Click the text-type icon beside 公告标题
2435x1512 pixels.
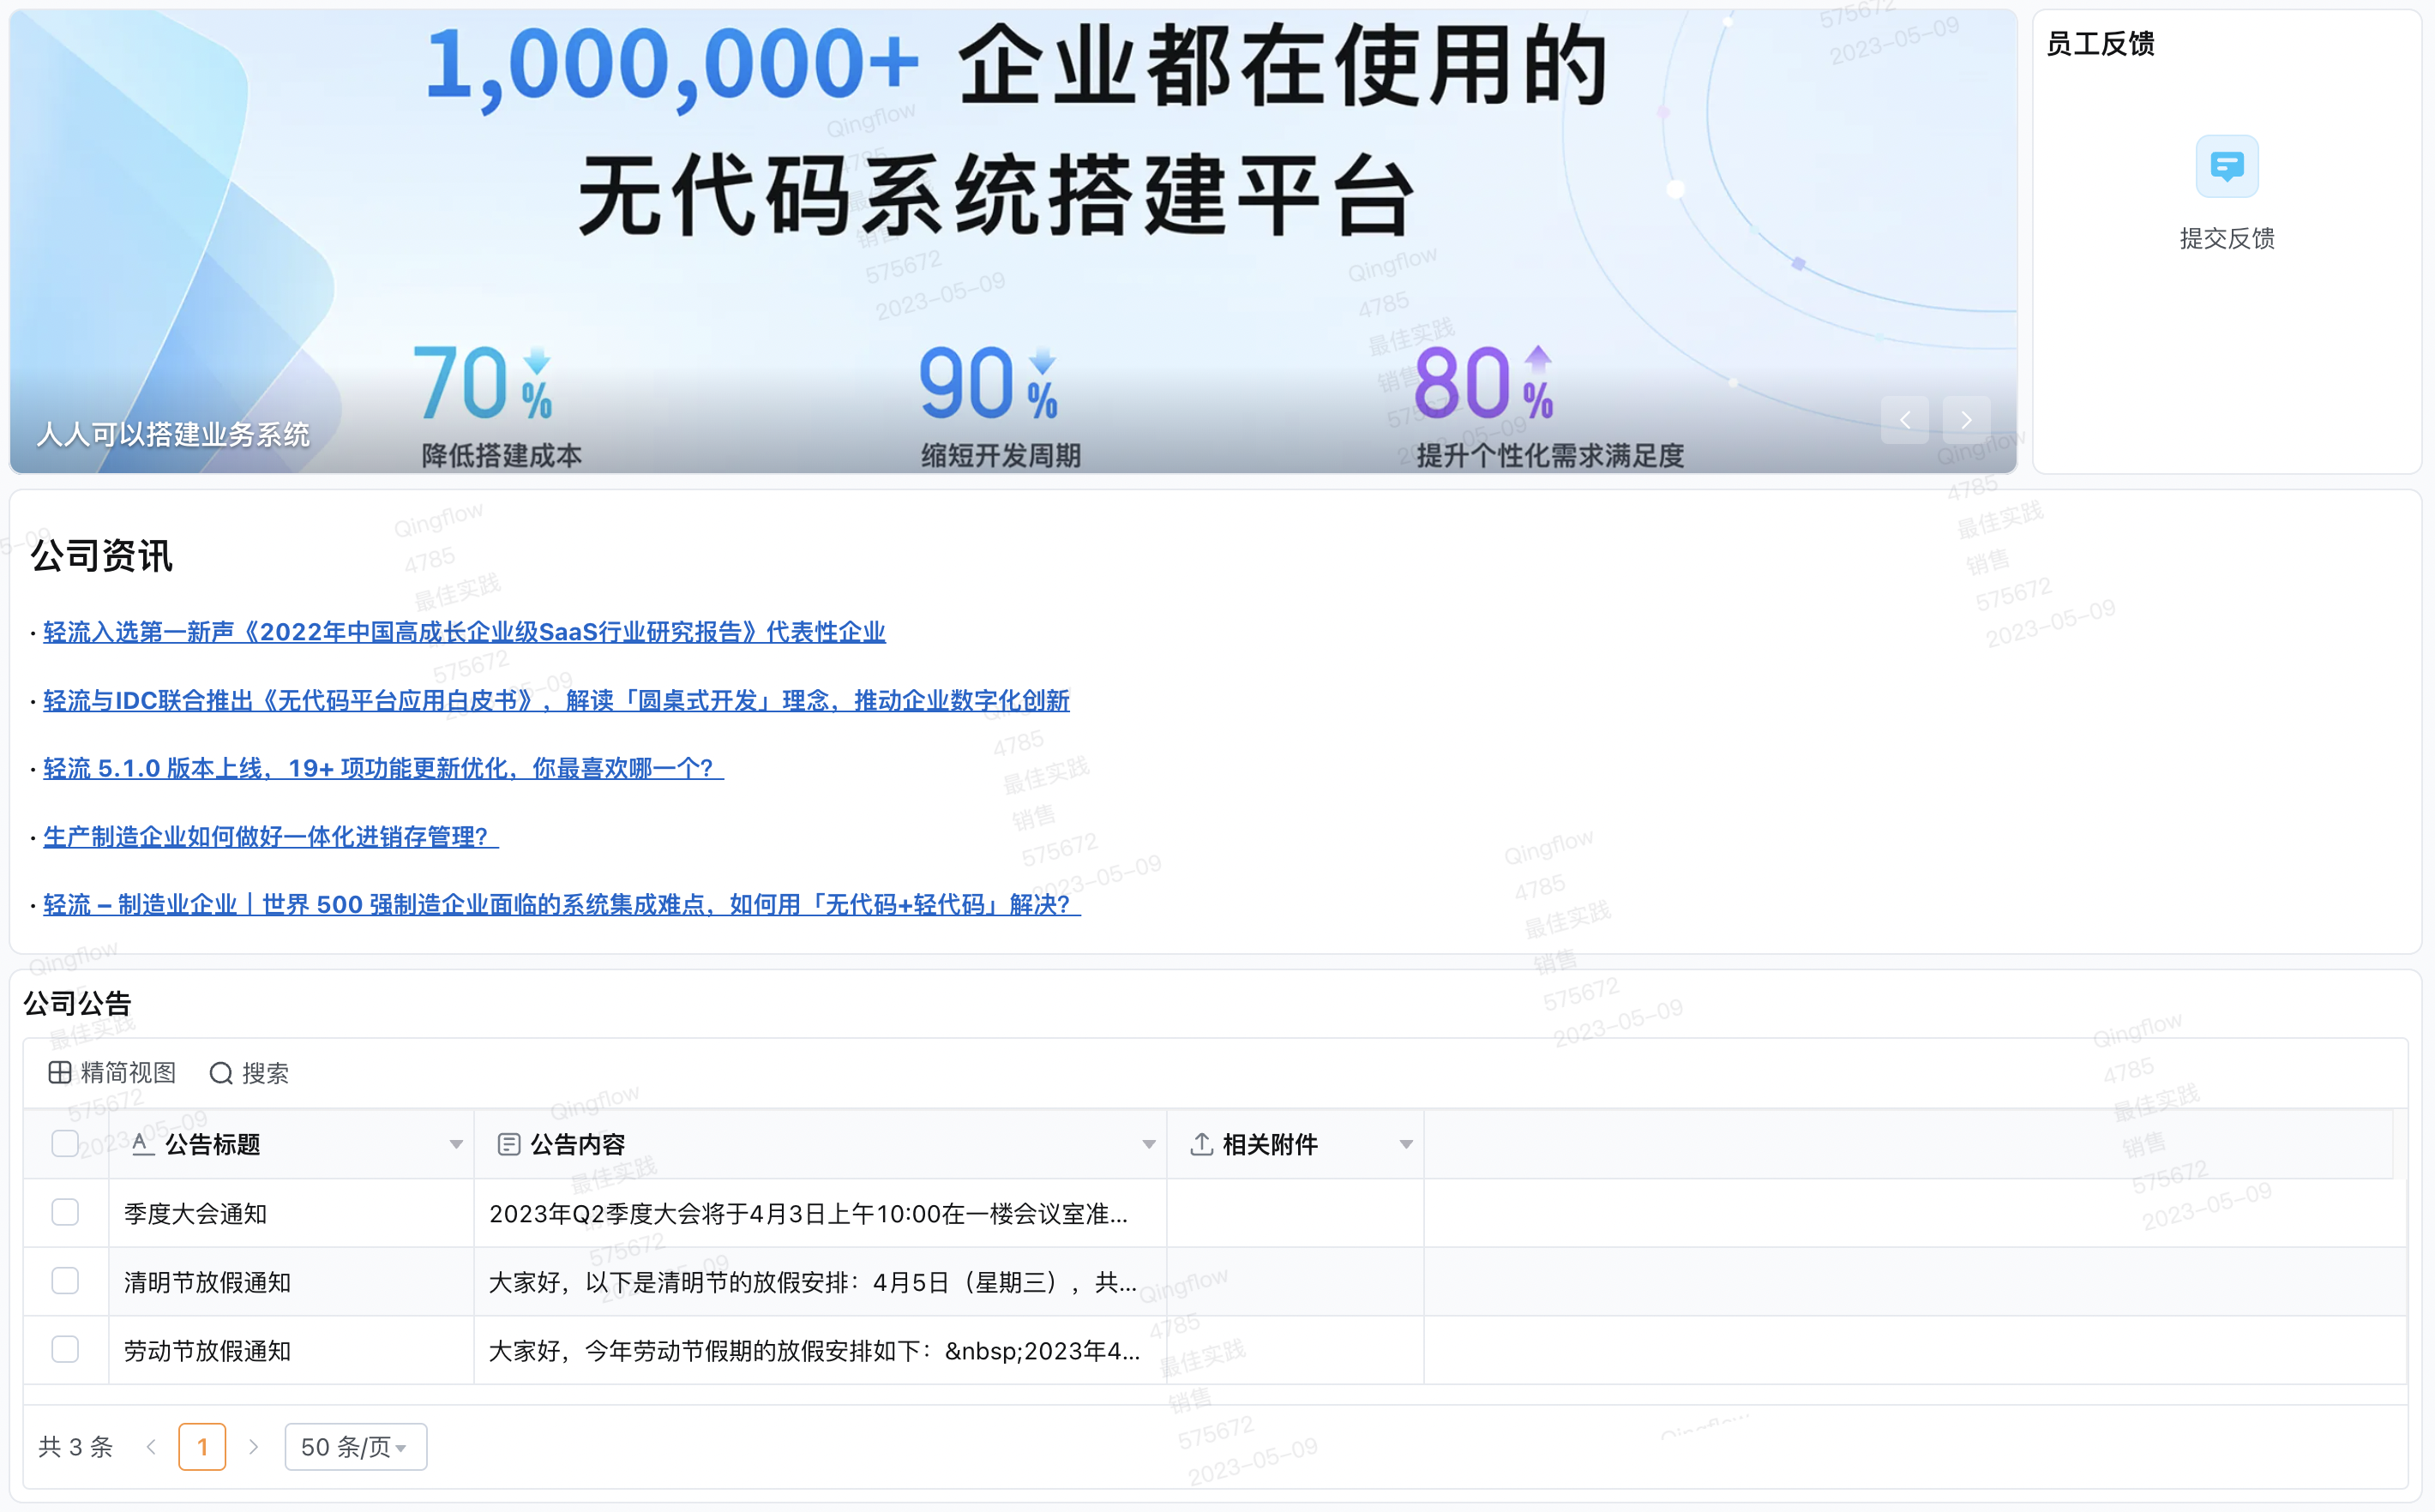tap(142, 1143)
